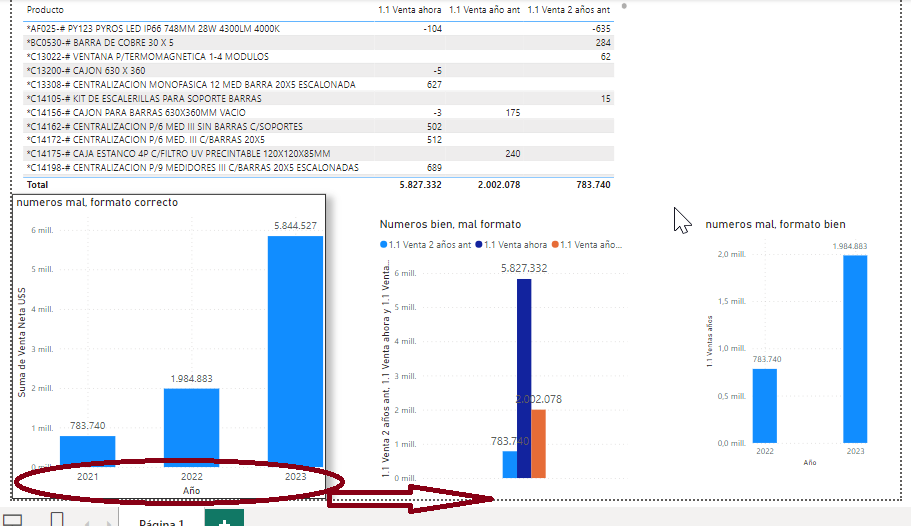This screenshot has height=526, width=911.
Task: Select row *C13022-# VENTANA P/TERMOMAGNETICA
Action: (x=318, y=56)
